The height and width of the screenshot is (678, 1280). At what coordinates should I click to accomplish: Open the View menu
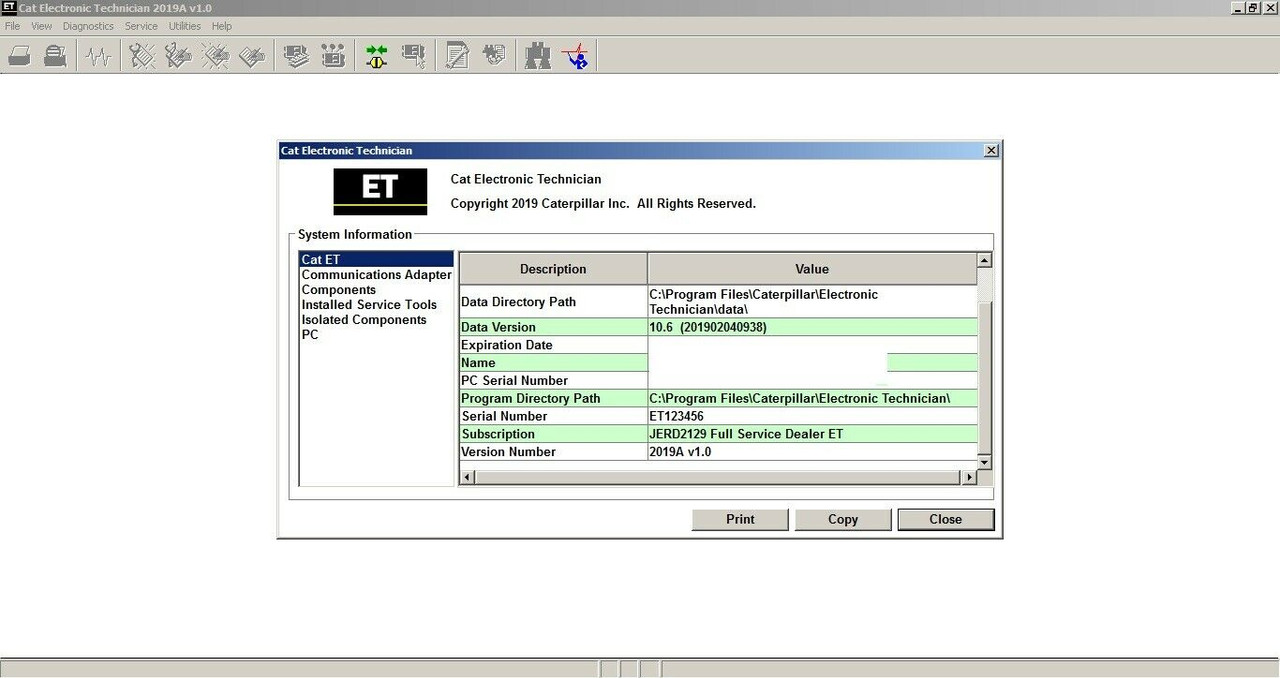(x=41, y=26)
